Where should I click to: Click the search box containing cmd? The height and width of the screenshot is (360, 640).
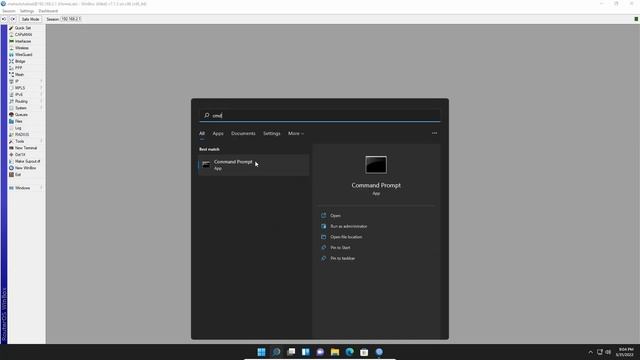coord(320,116)
